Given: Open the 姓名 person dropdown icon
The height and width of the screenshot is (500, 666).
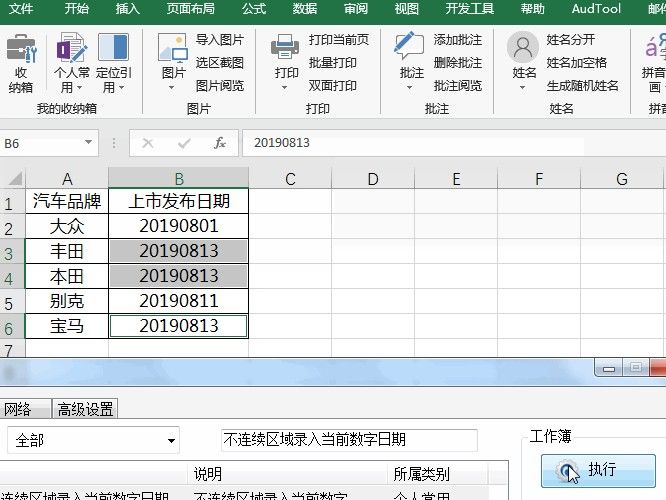Looking at the screenshot, I should pyautogui.click(x=523, y=64).
